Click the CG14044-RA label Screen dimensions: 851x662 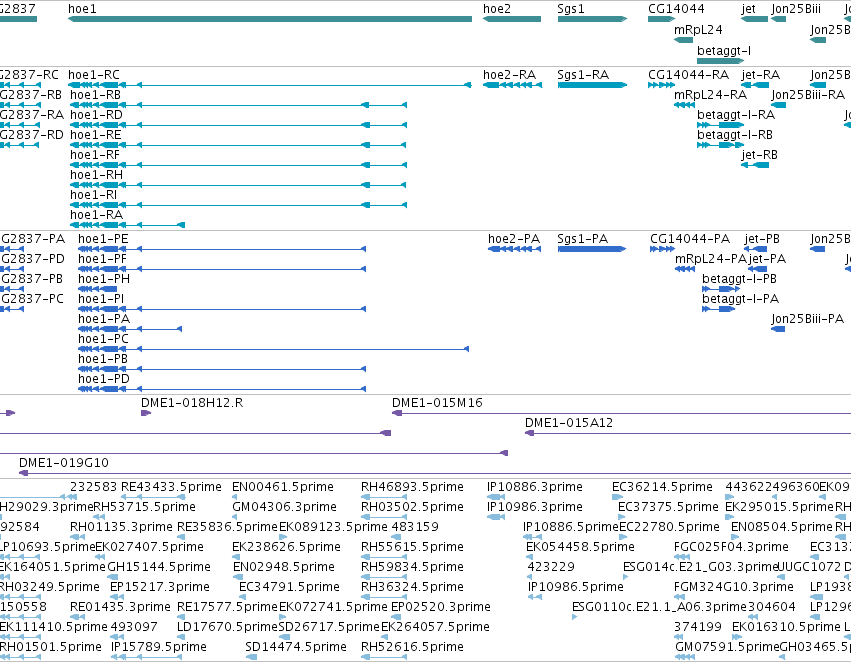click(689, 75)
